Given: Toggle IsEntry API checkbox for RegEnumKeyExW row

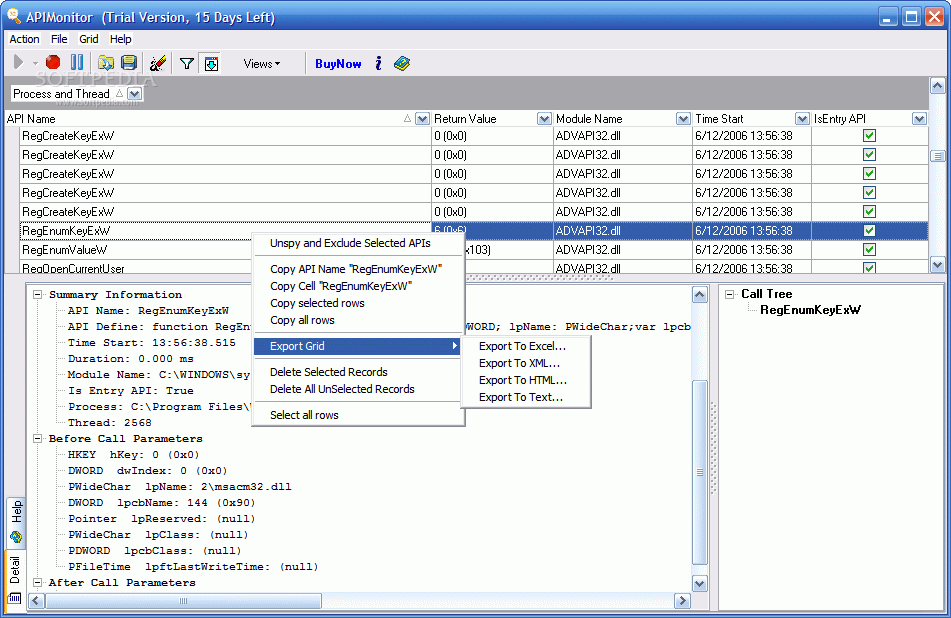Looking at the screenshot, I should pos(869,230).
